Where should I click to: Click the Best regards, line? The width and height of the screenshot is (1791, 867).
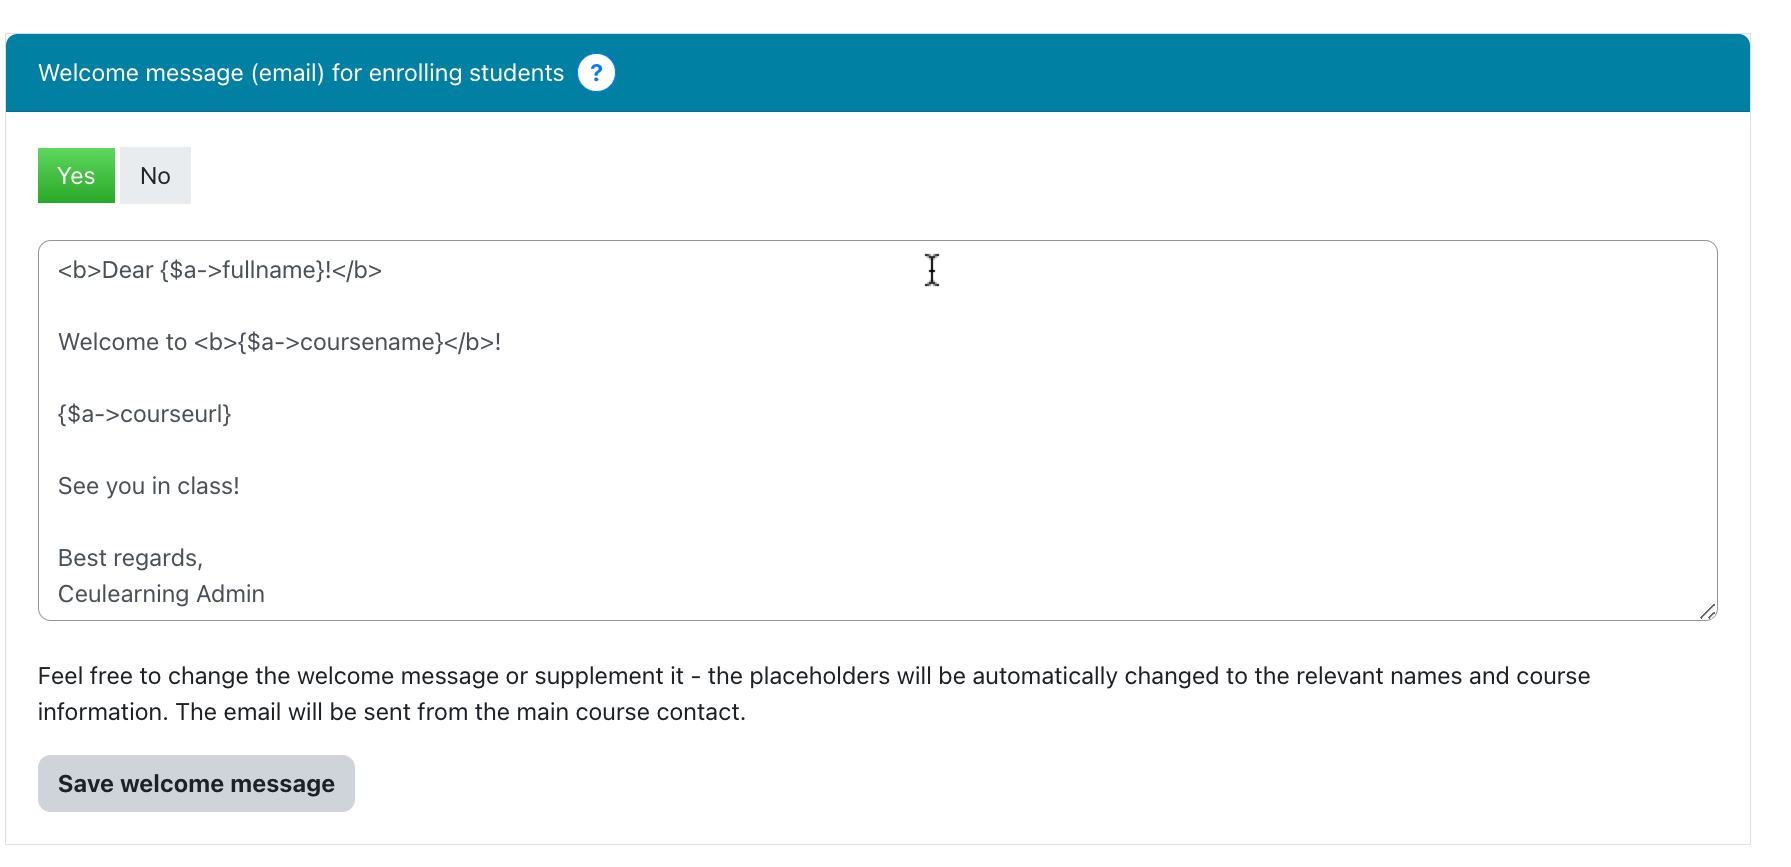point(130,558)
